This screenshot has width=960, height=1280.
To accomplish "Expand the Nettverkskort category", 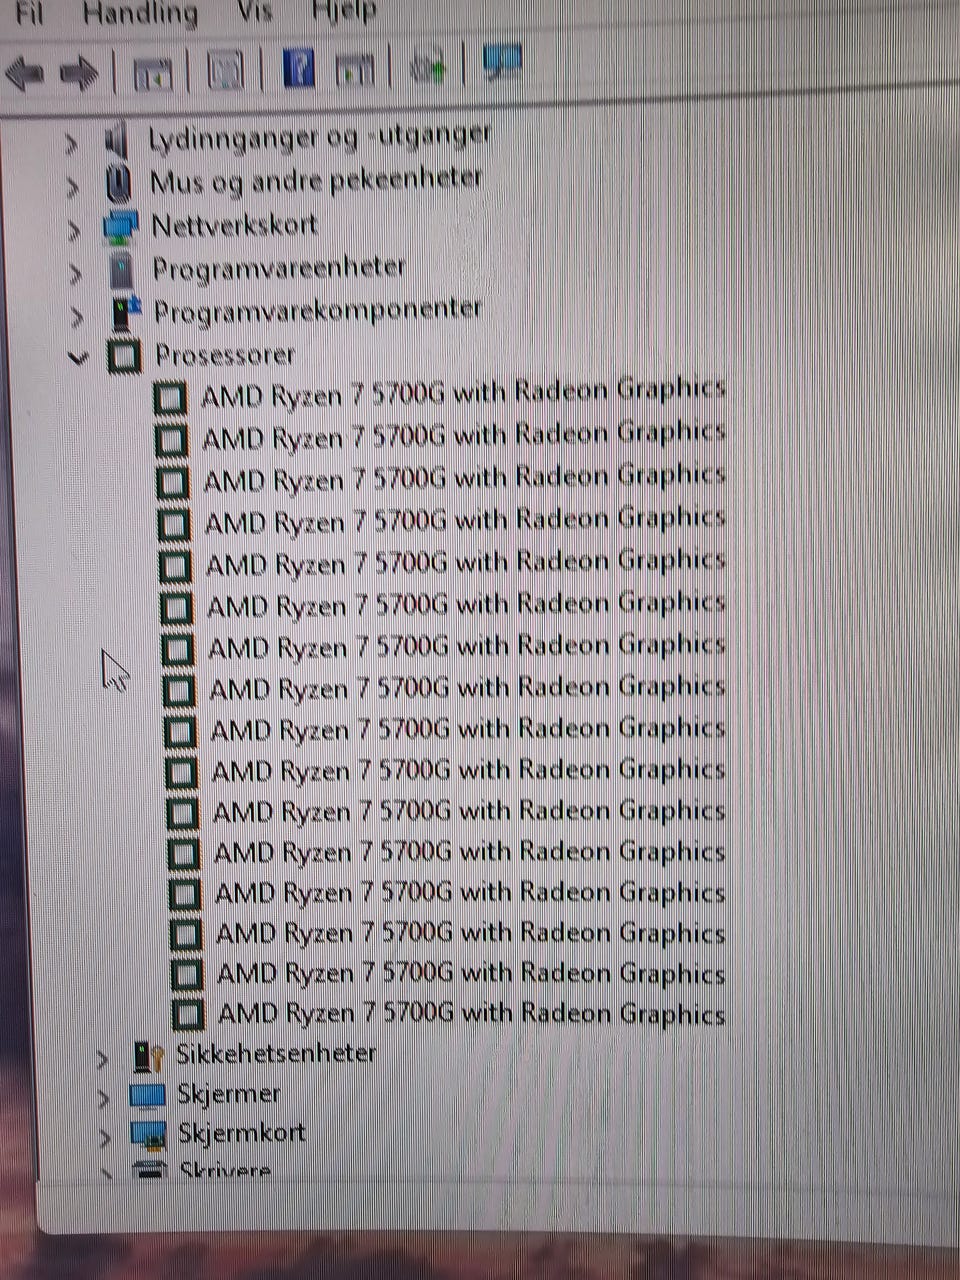I will click(x=74, y=230).
